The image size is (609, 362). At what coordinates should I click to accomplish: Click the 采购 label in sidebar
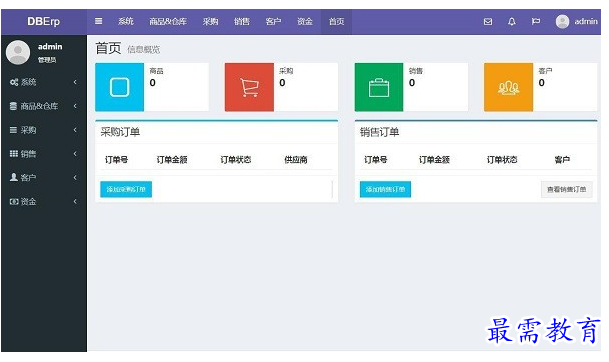(28, 130)
